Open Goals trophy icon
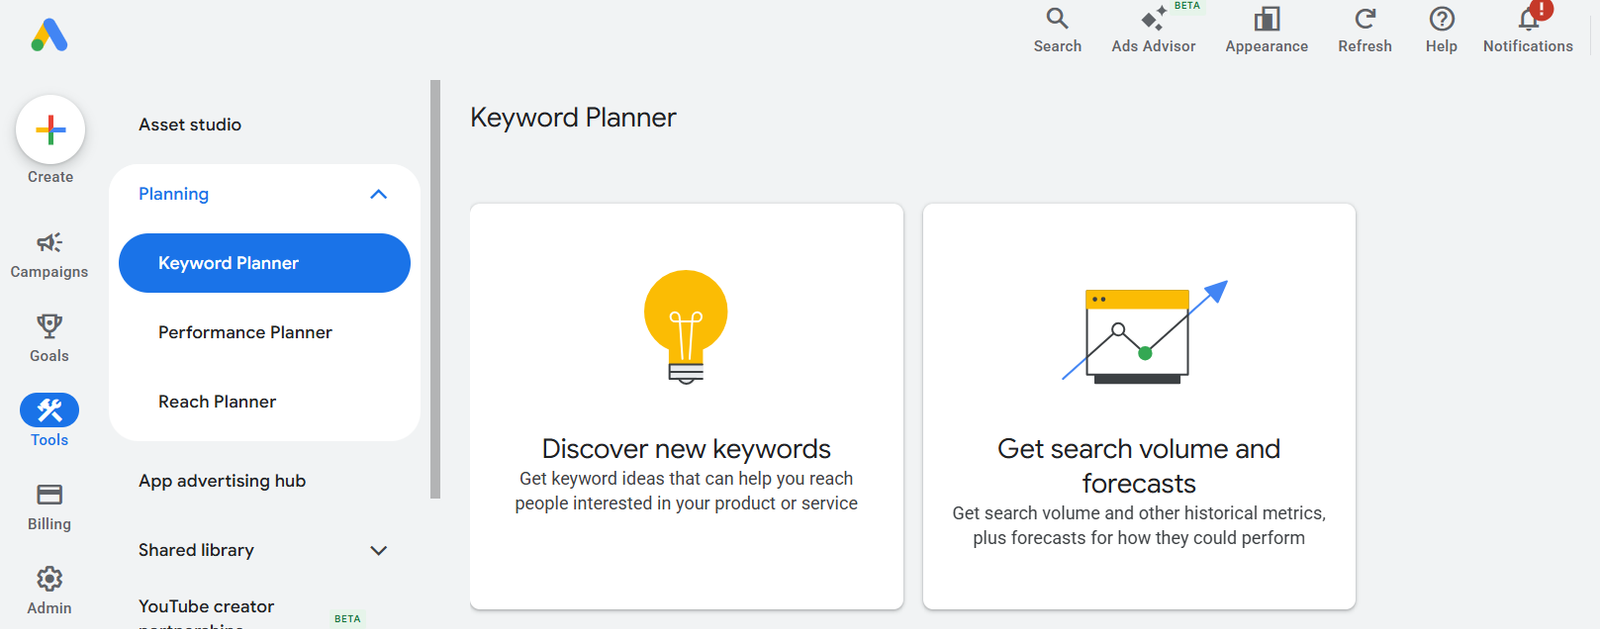Screen dimensions: 1600x629 49,326
